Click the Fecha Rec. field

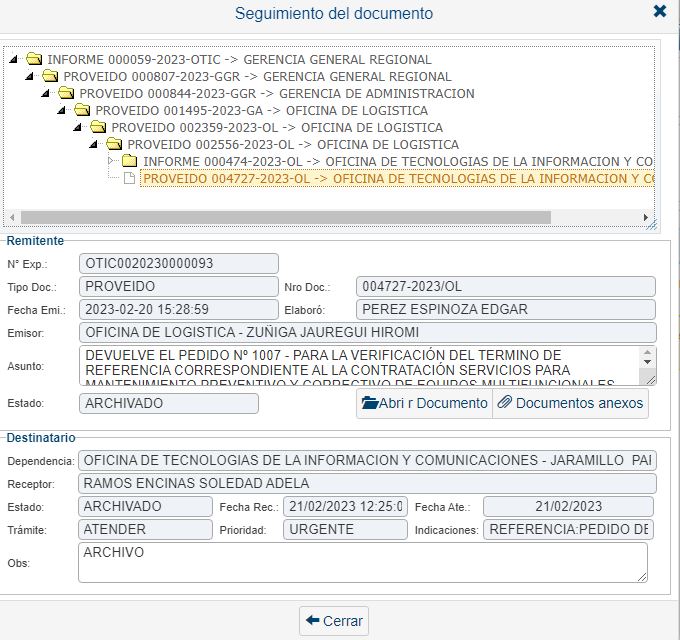coord(345,506)
